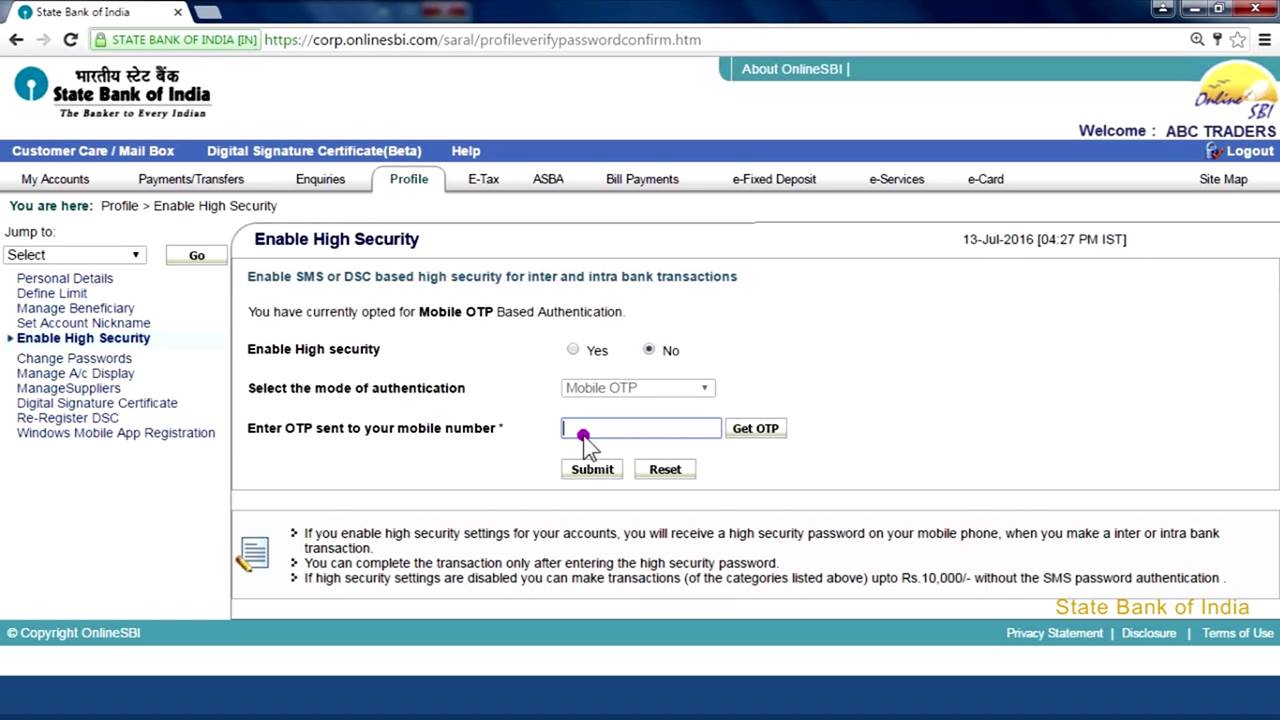Click the browser address bar URL
Image resolution: width=1280 pixels, height=720 pixels.
tap(483, 40)
